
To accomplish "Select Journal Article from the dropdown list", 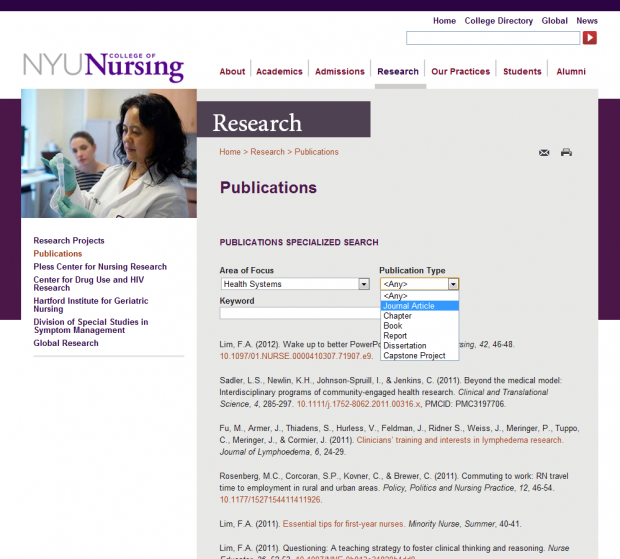I will 420,306.
